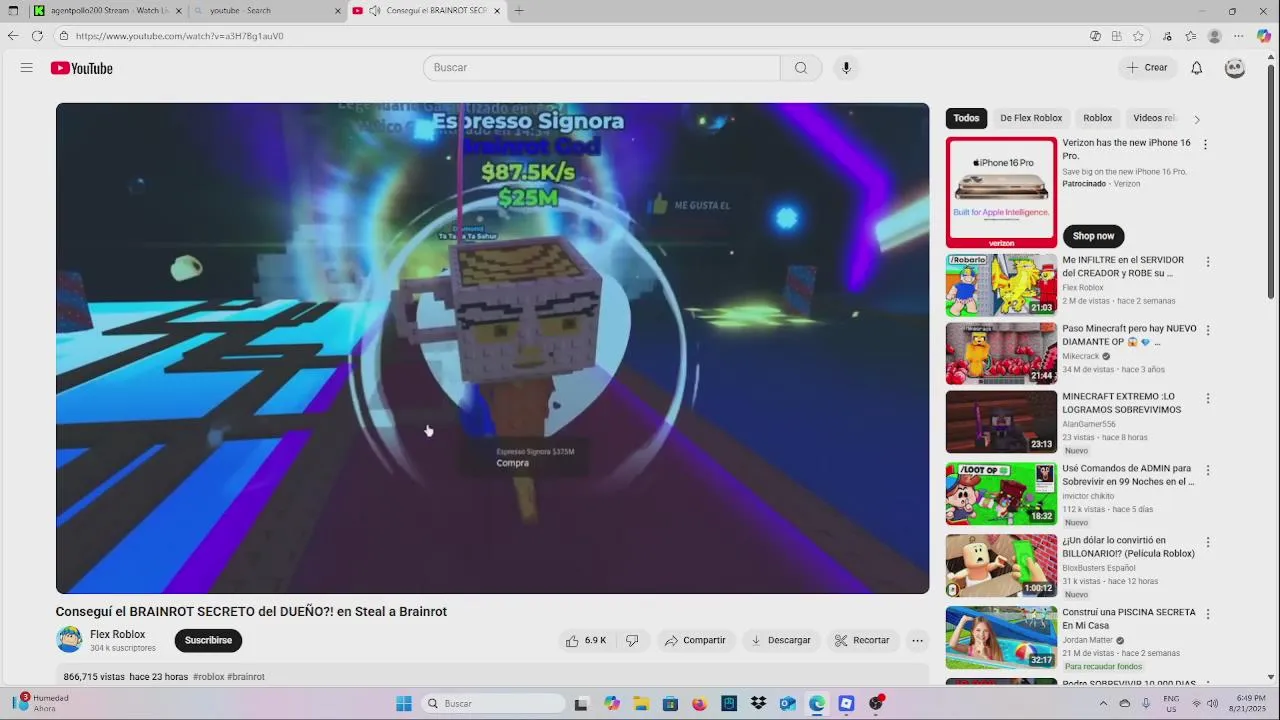The image size is (1280, 720).
Task: Click the main video player
Action: pos(492,348)
